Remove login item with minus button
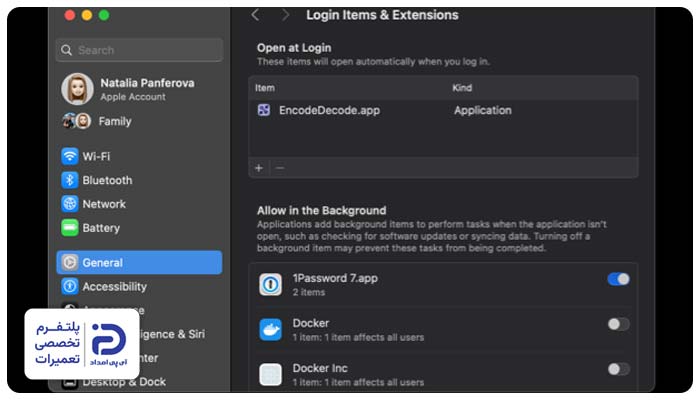The image size is (700, 400). 280,168
